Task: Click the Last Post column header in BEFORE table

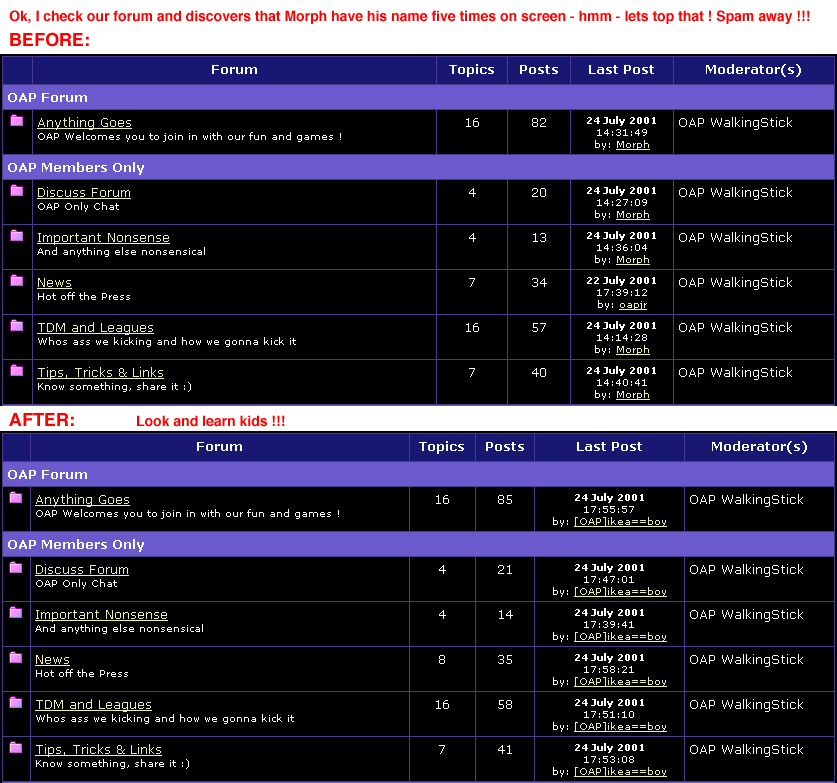Action: point(621,70)
